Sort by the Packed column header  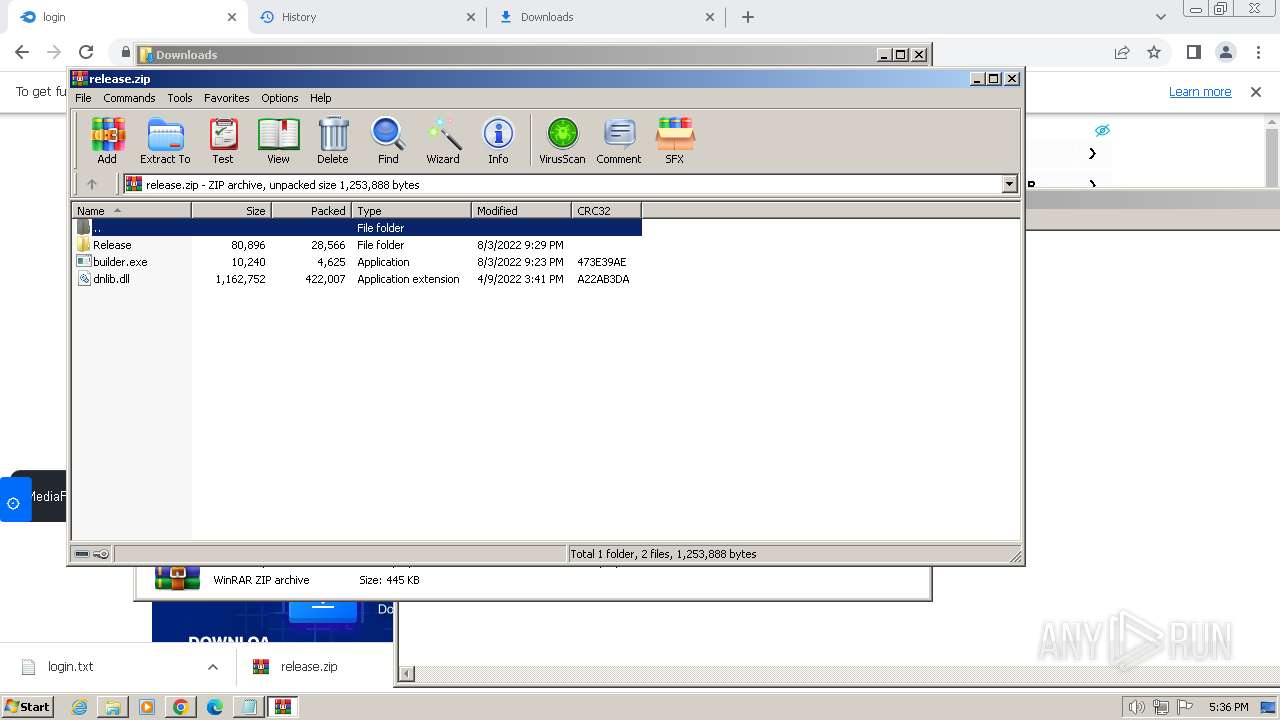(311, 210)
